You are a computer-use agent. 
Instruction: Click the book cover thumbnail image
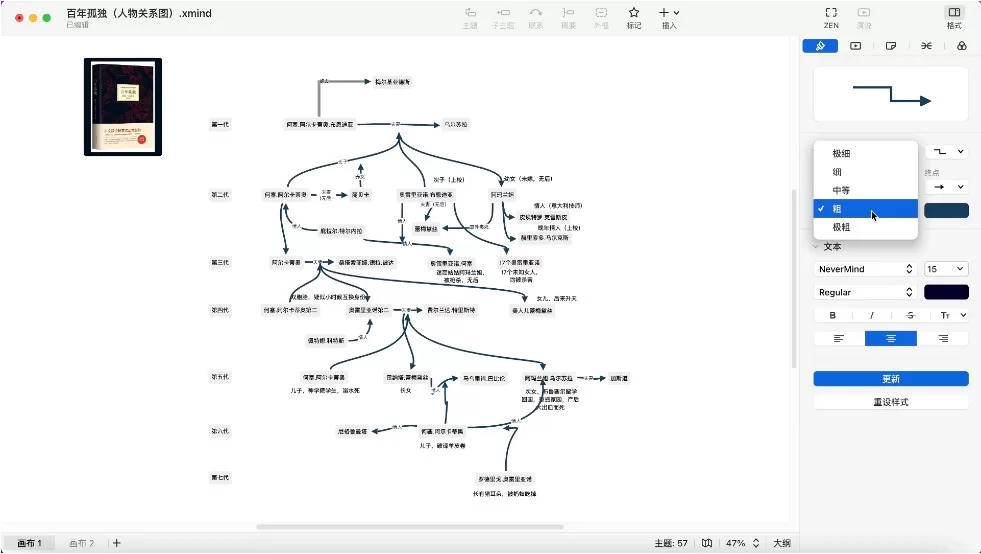pos(123,107)
